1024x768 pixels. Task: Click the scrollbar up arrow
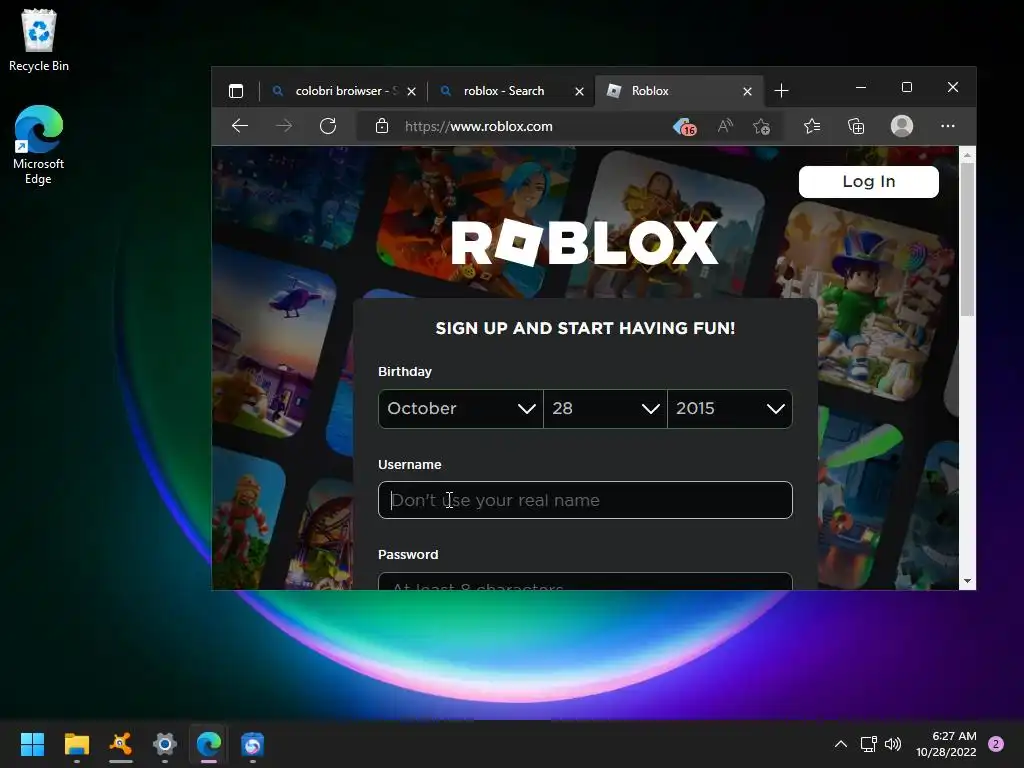click(967, 155)
